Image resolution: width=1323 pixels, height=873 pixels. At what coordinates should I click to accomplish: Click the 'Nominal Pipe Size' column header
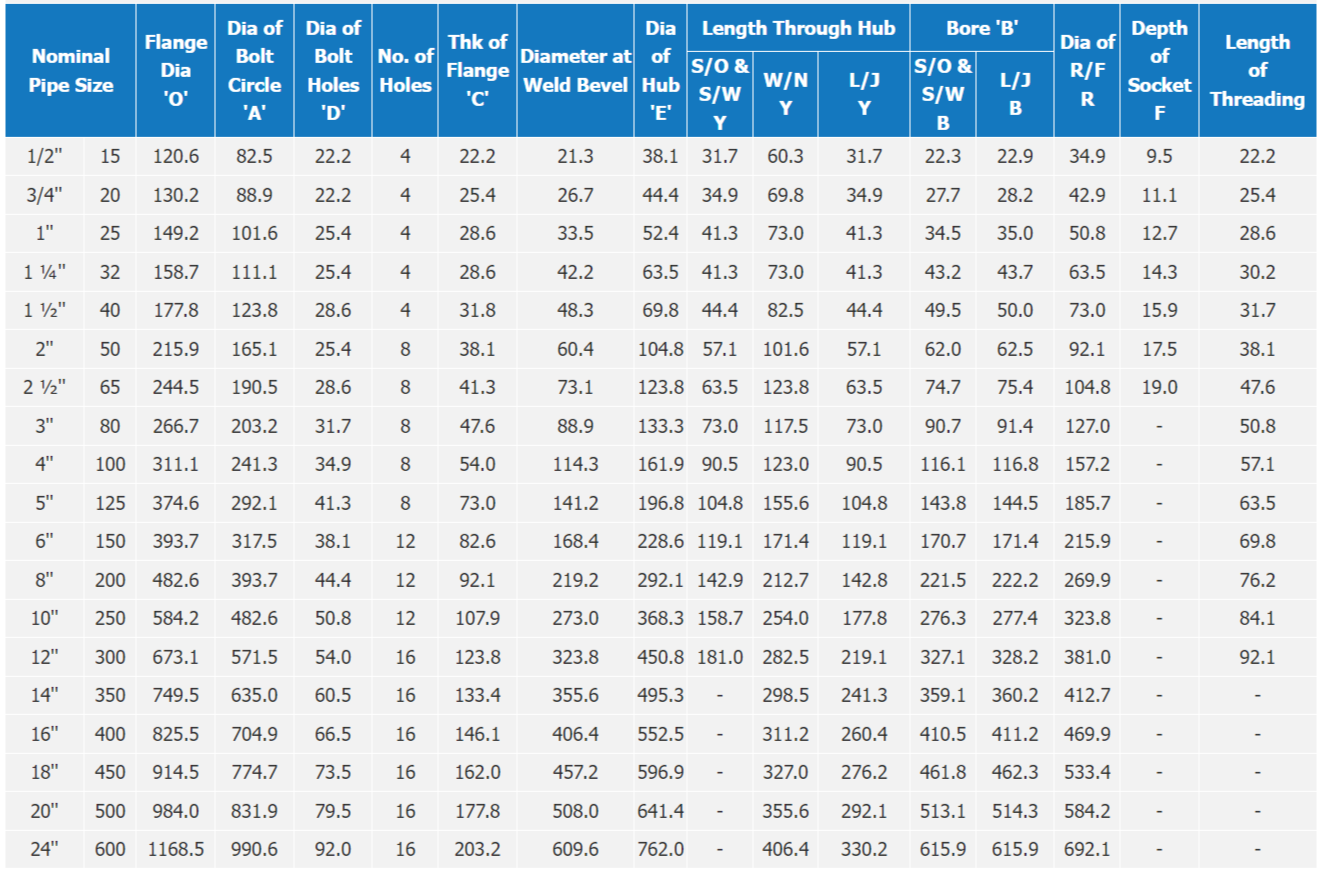71,71
